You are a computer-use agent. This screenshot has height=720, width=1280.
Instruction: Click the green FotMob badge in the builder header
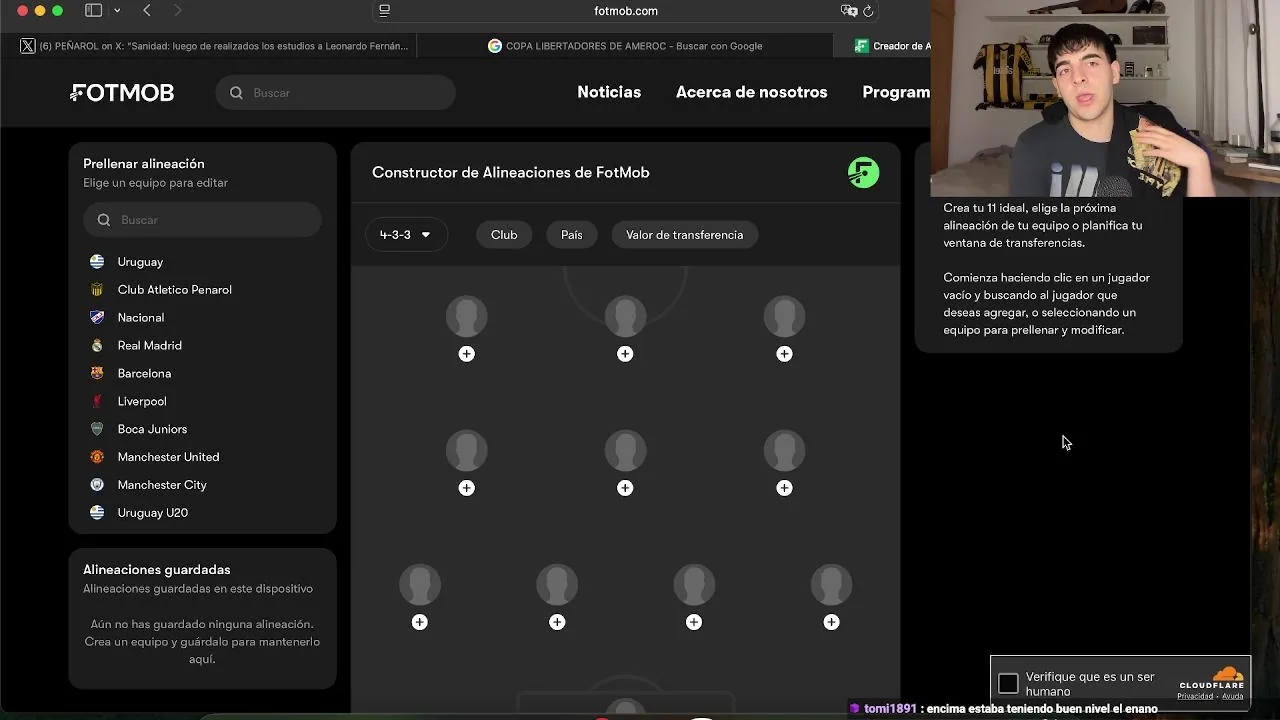863,173
